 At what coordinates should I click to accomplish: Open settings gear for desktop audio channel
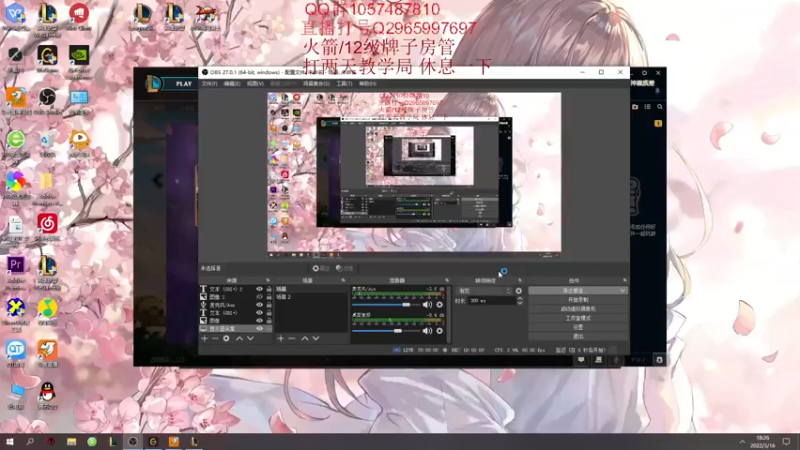(439, 331)
